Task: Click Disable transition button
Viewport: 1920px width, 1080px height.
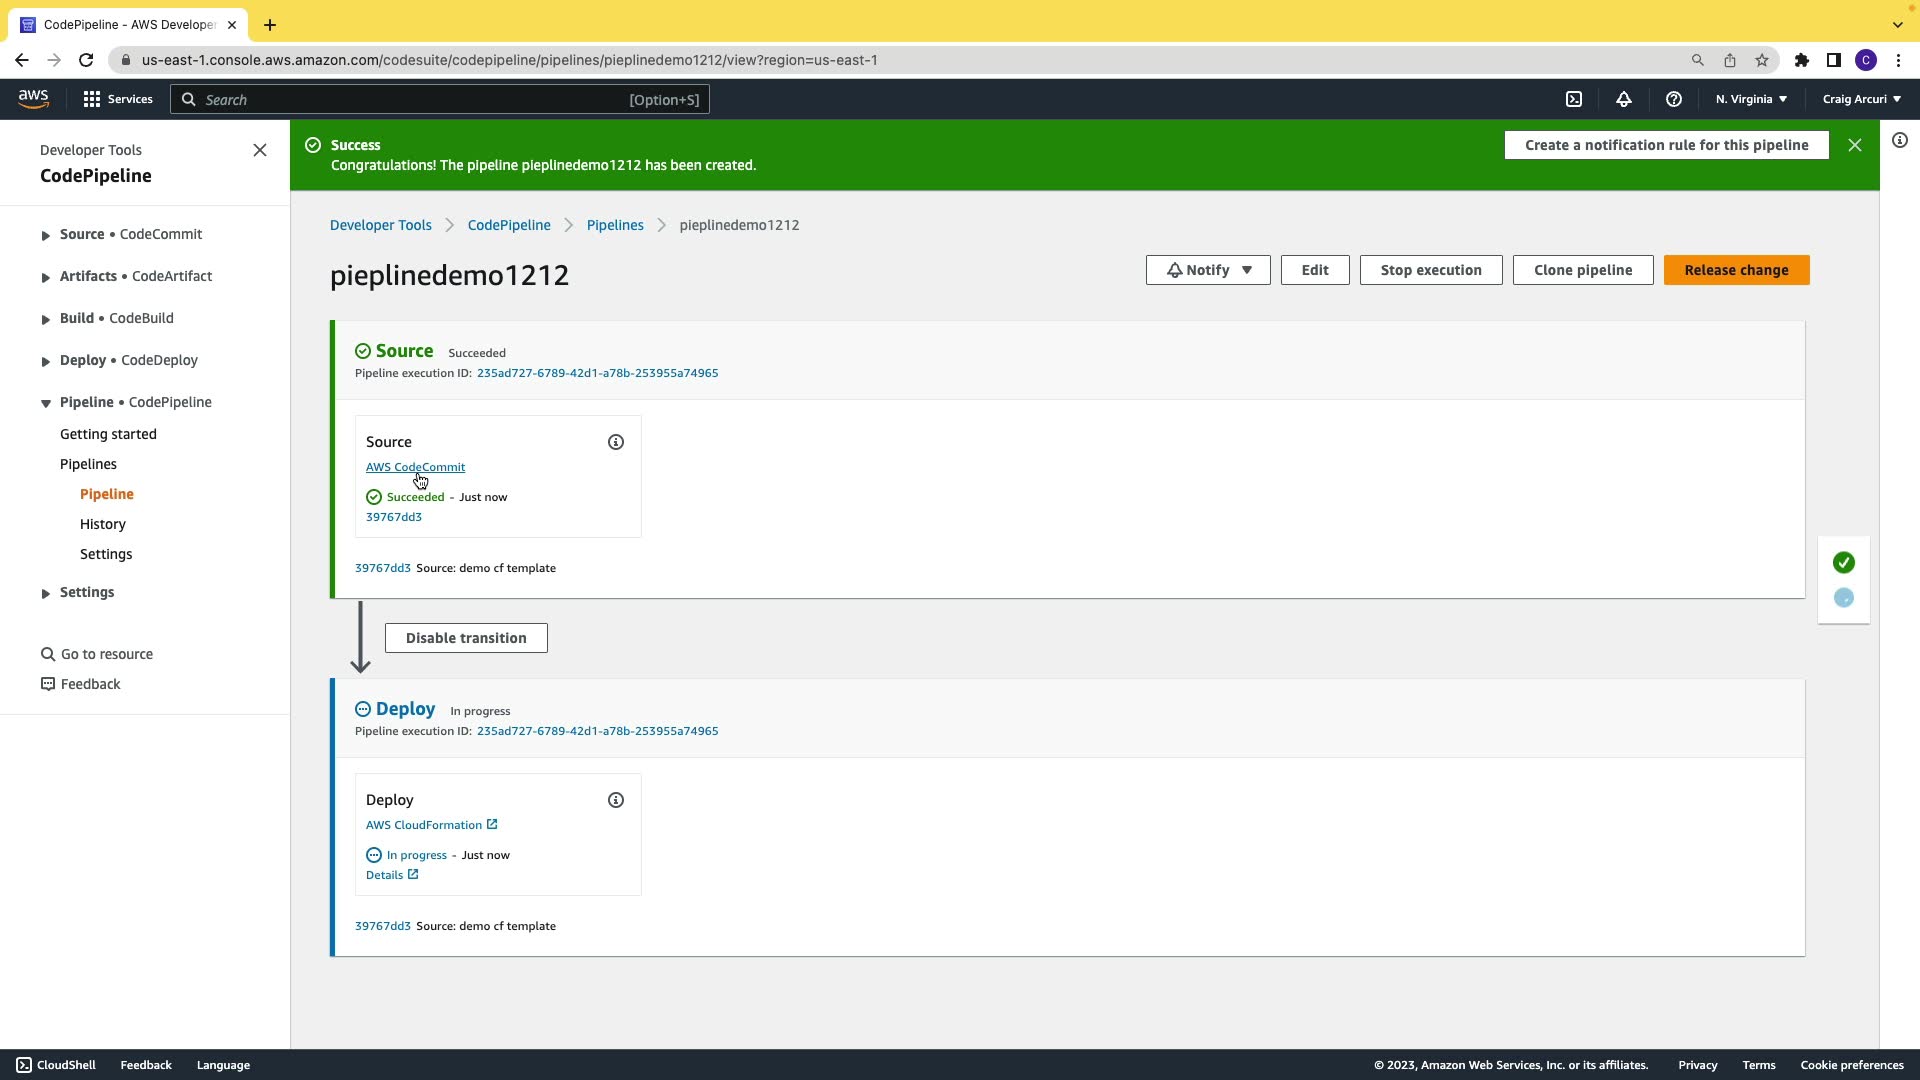Action: 466,638
